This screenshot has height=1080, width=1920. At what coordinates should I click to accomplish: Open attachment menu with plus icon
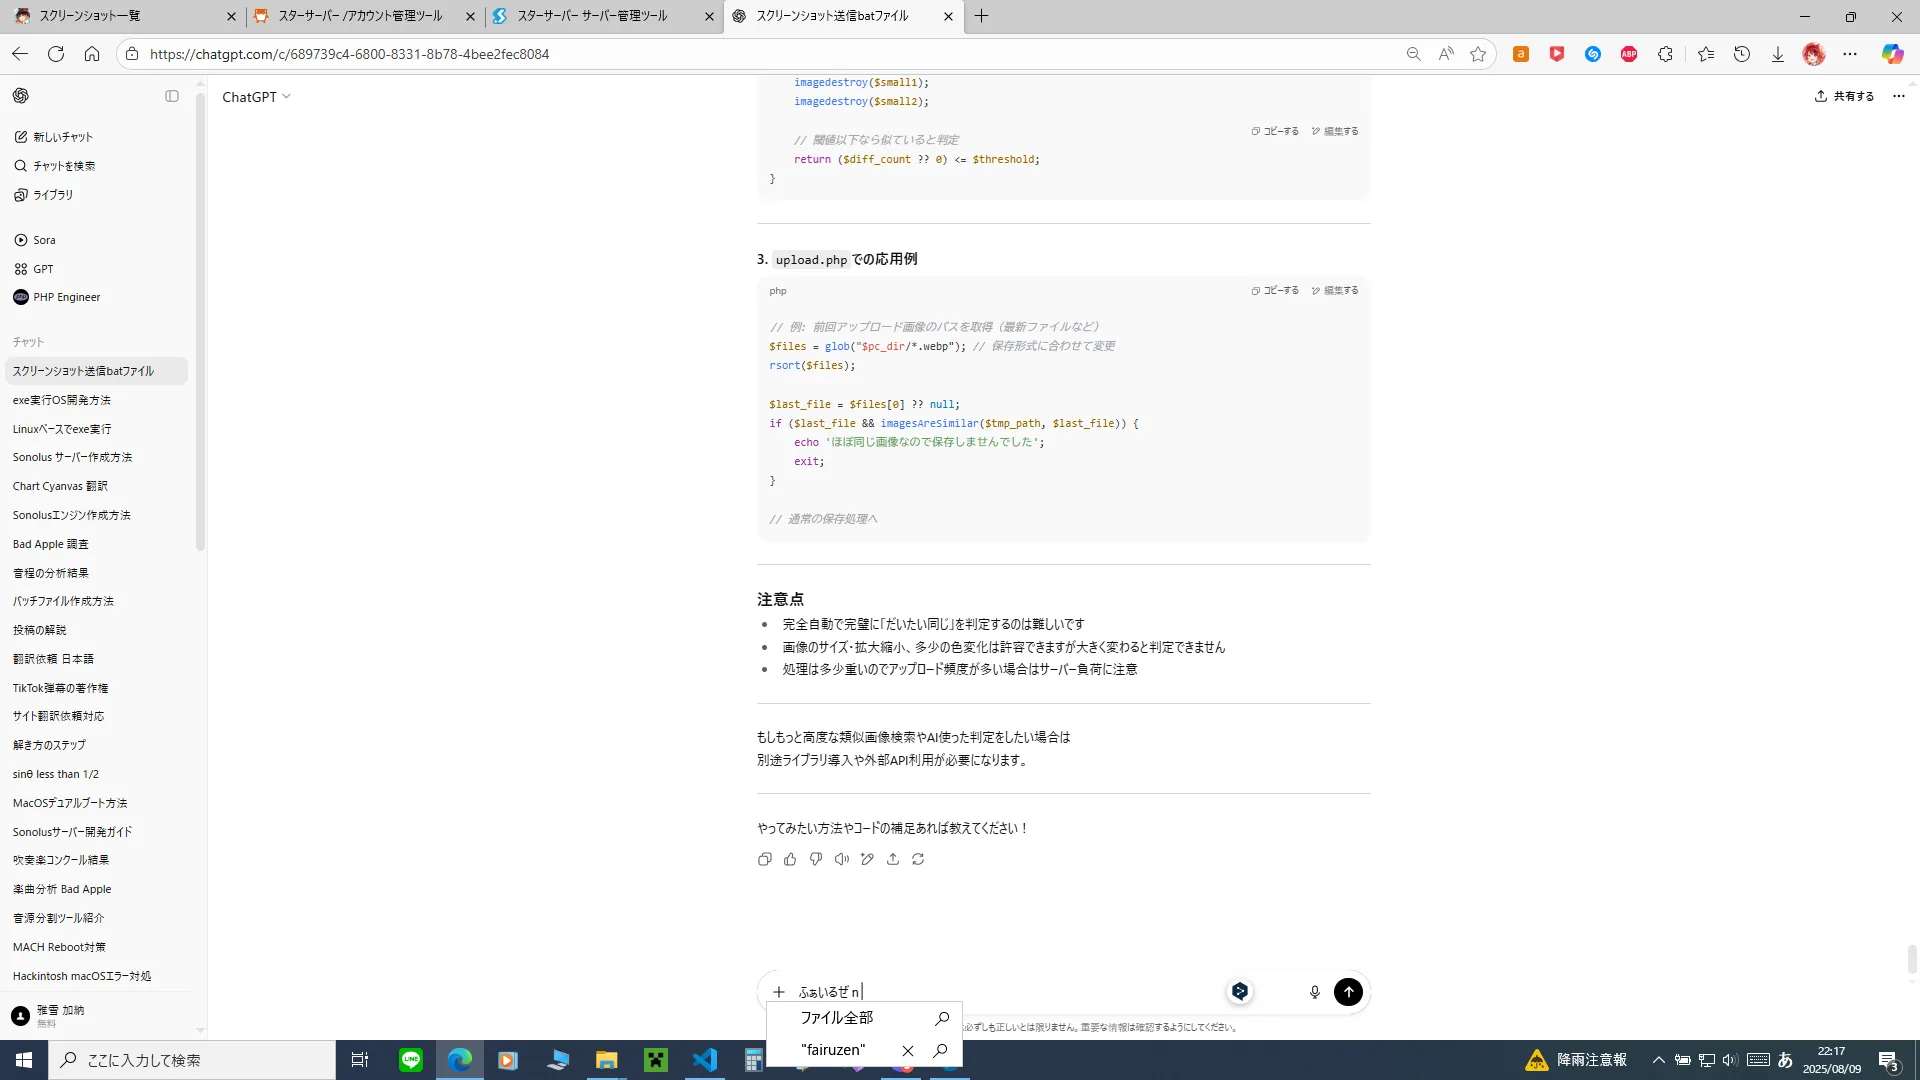coord(779,992)
